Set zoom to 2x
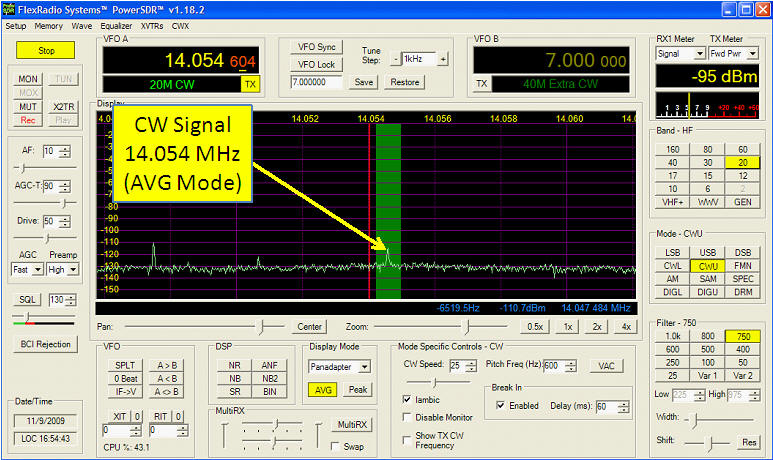The width and height of the screenshot is (773, 460). pyautogui.click(x=597, y=327)
